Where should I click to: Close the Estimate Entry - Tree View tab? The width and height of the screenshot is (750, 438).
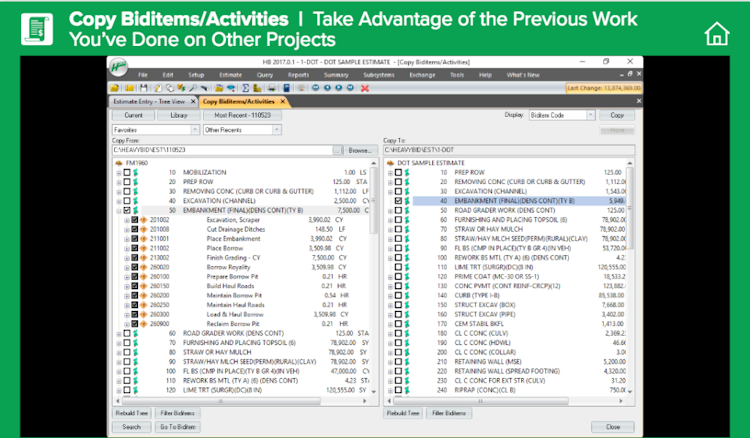pos(193,101)
